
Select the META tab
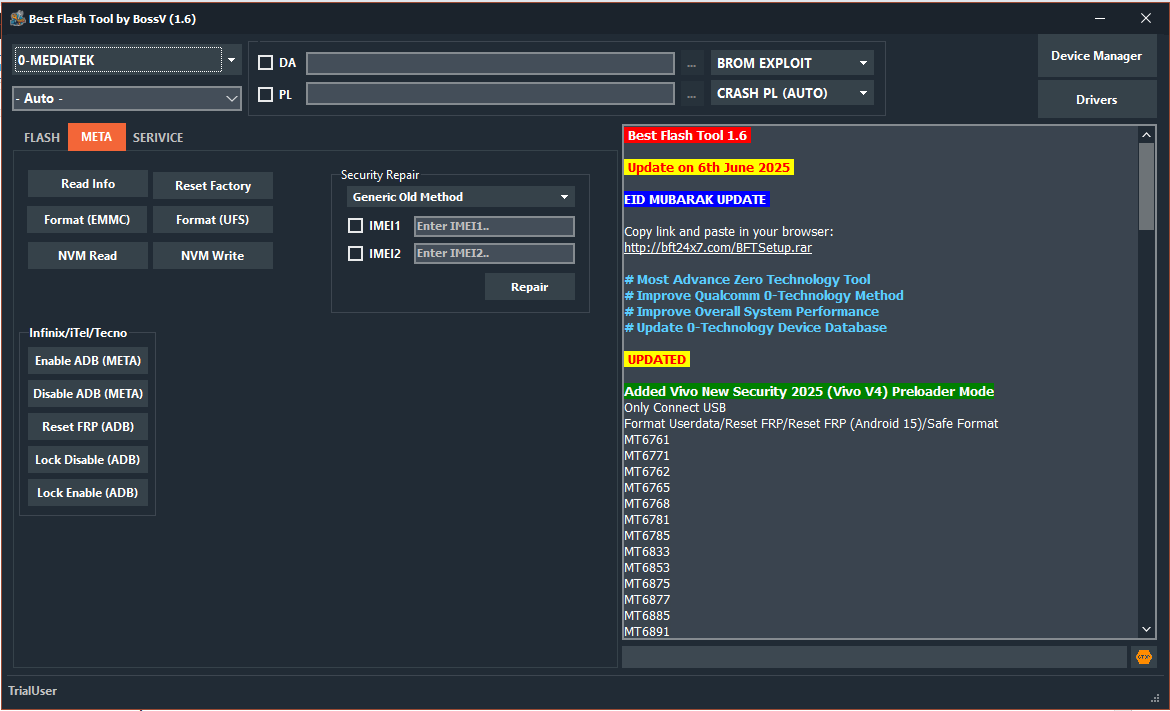tap(96, 137)
